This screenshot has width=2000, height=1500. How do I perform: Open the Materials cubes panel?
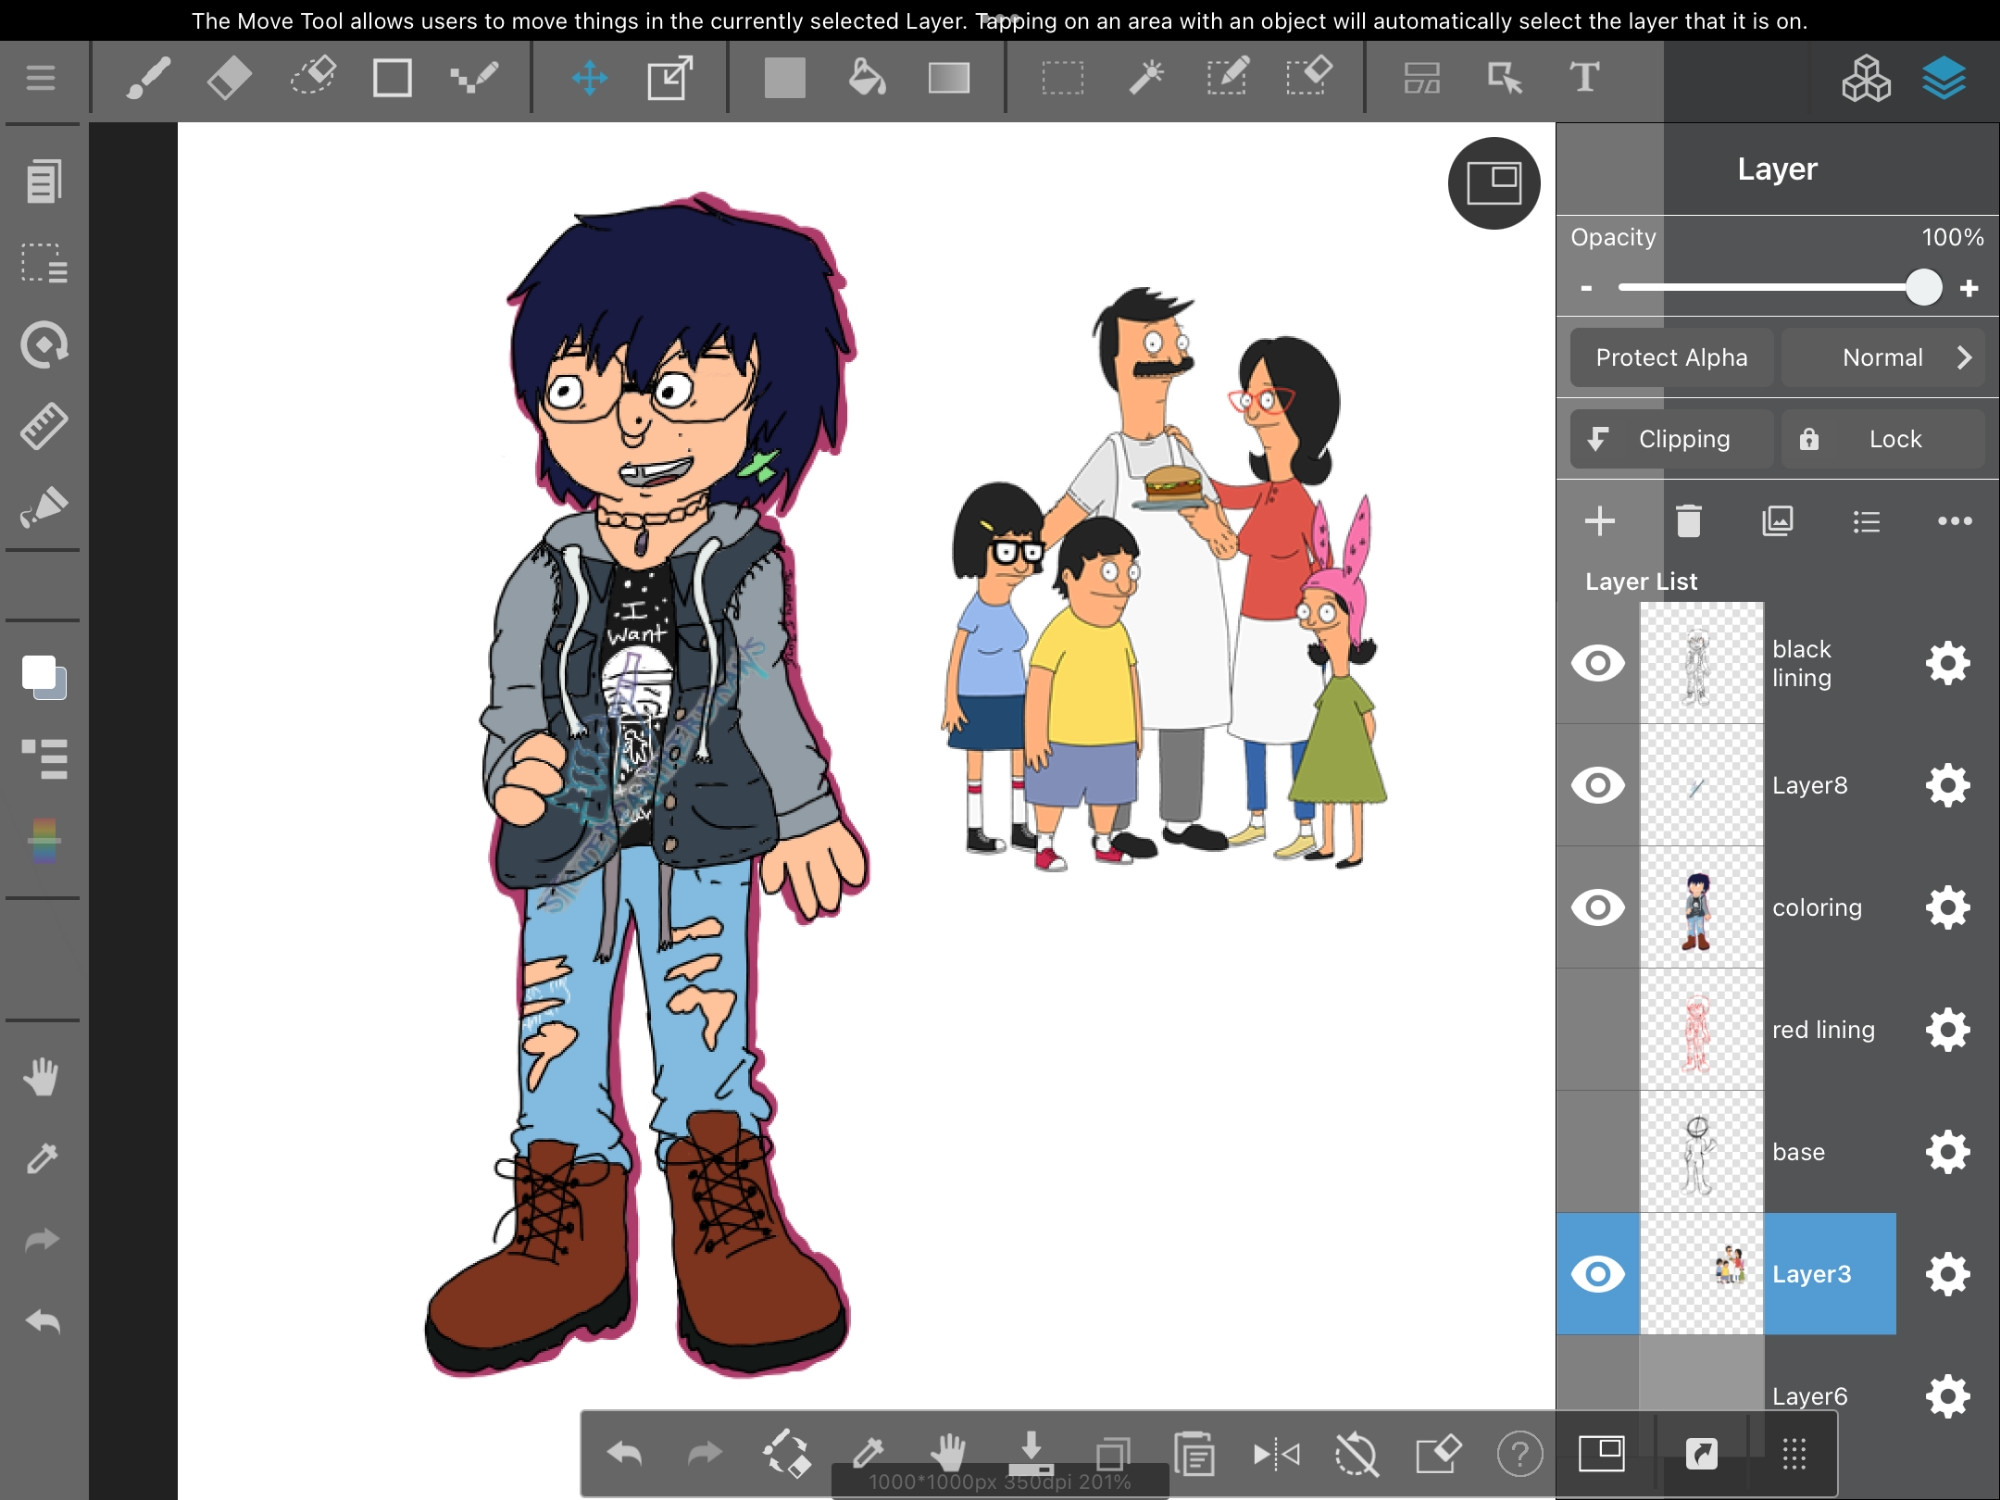coord(1866,78)
